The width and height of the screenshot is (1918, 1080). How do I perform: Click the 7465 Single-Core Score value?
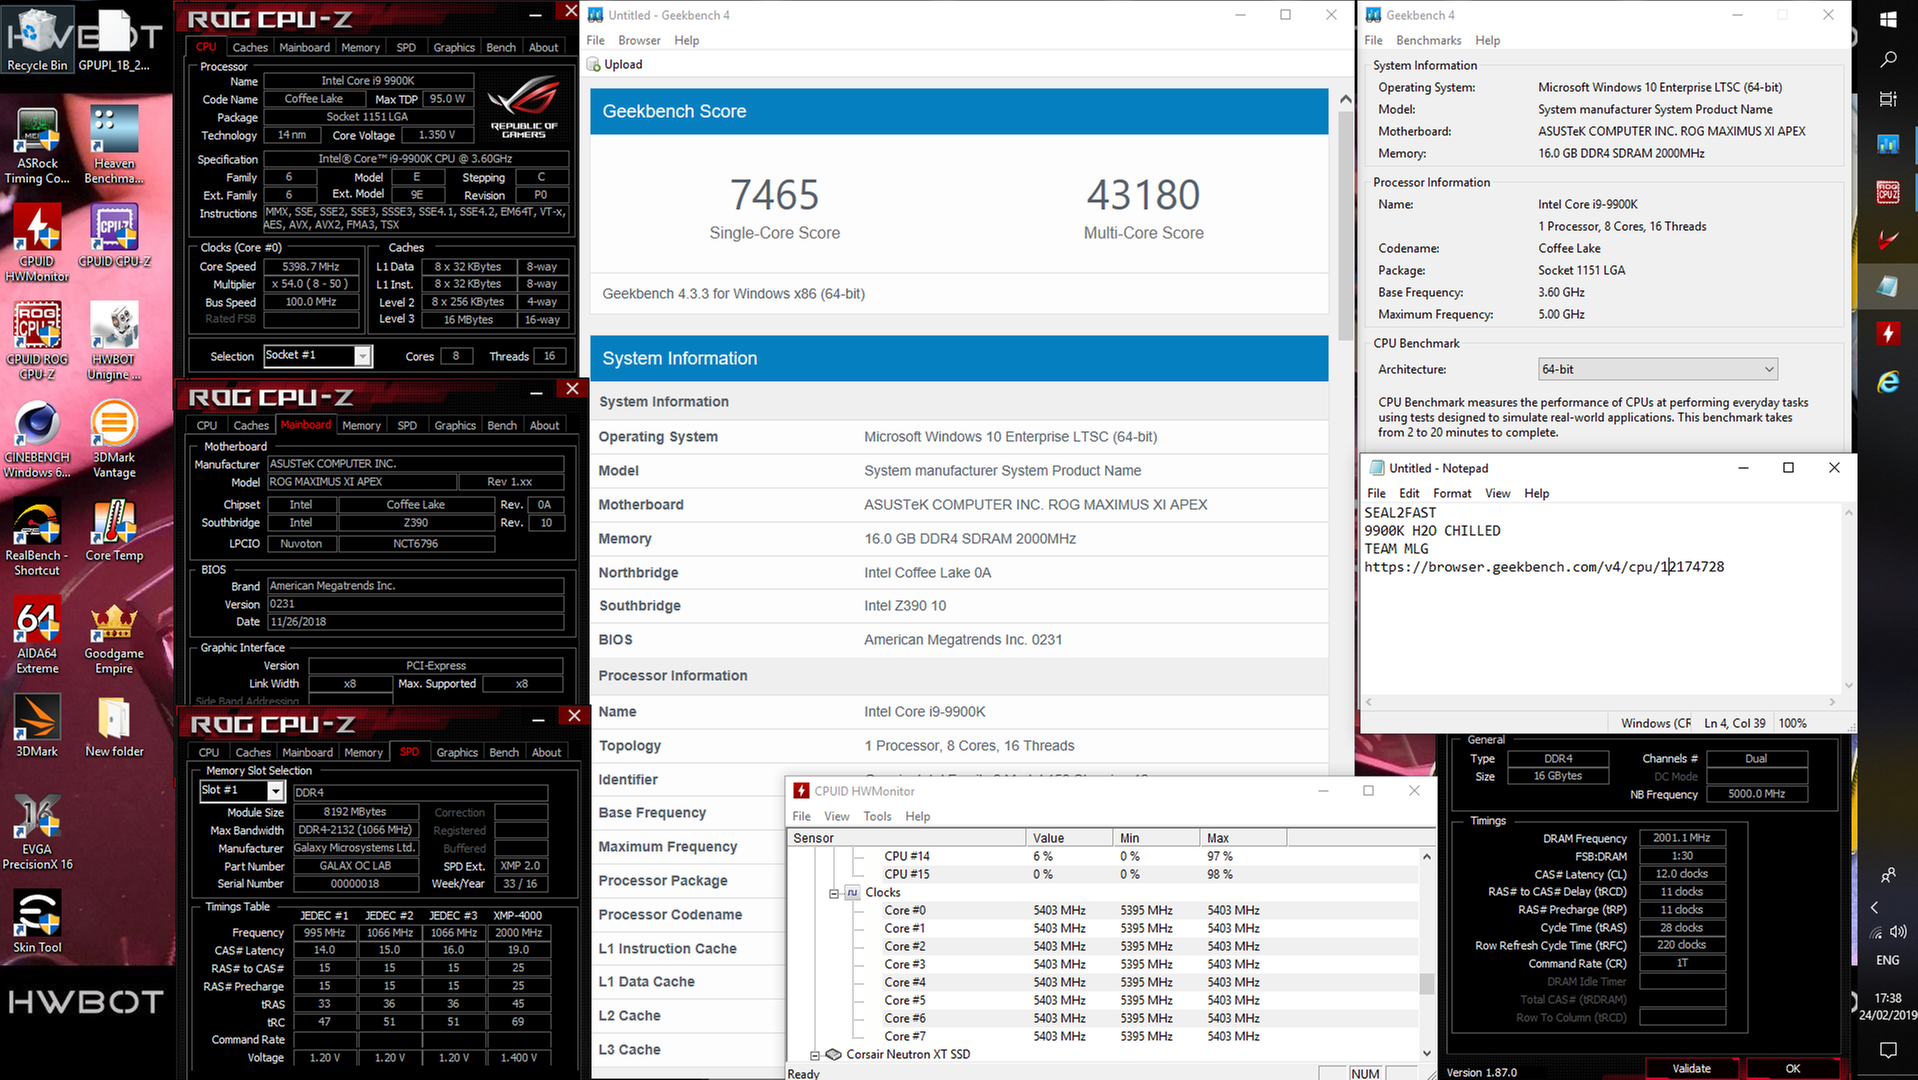pyautogui.click(x=774, y=195)
